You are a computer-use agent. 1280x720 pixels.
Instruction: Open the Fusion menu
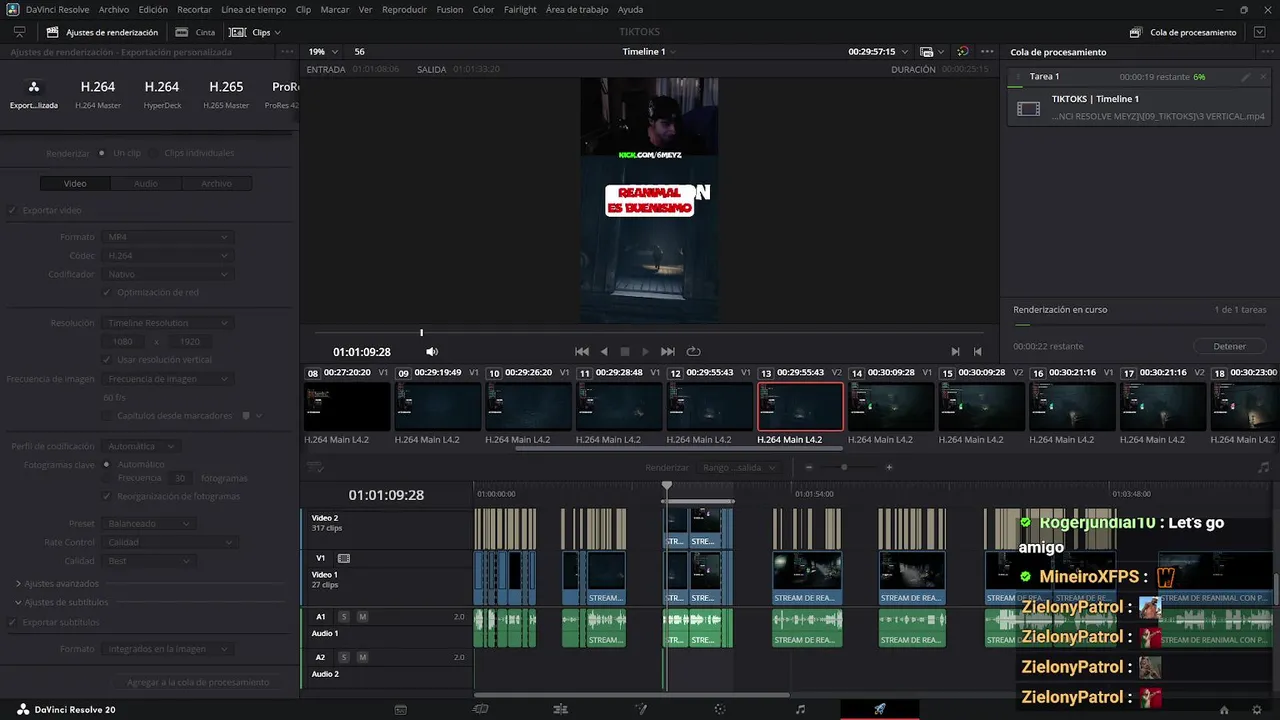click(450, 9)
